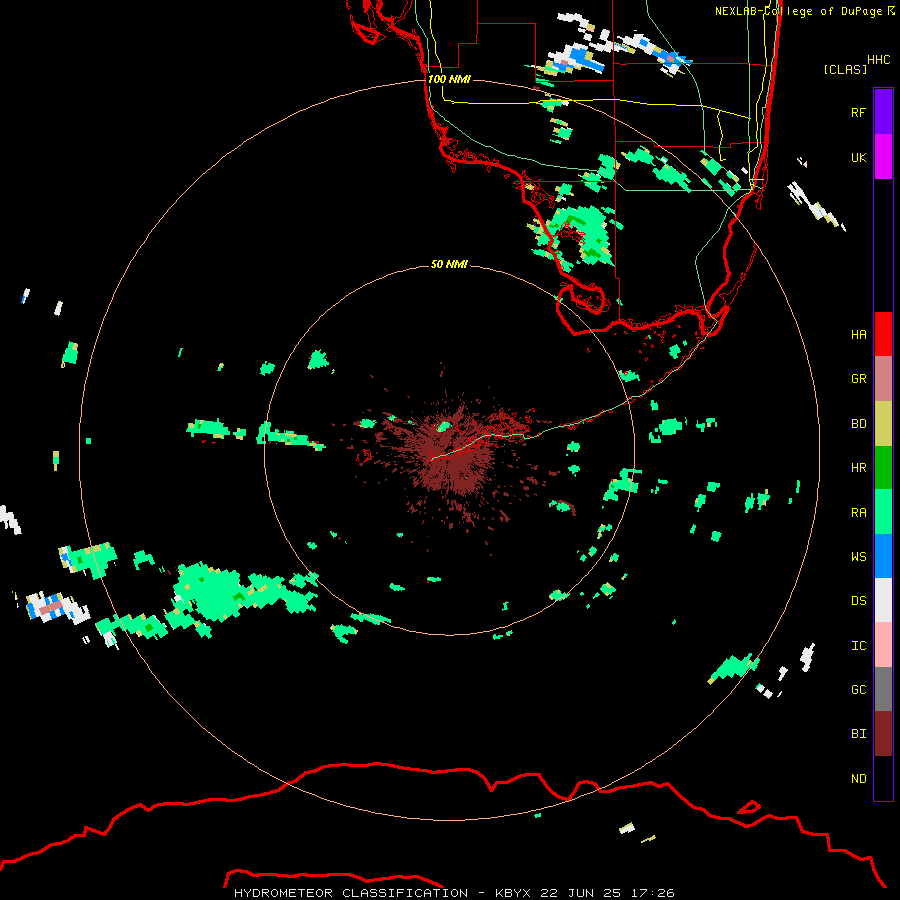Click the WS legend label
The image size is (900, 900).
point(859,557)
